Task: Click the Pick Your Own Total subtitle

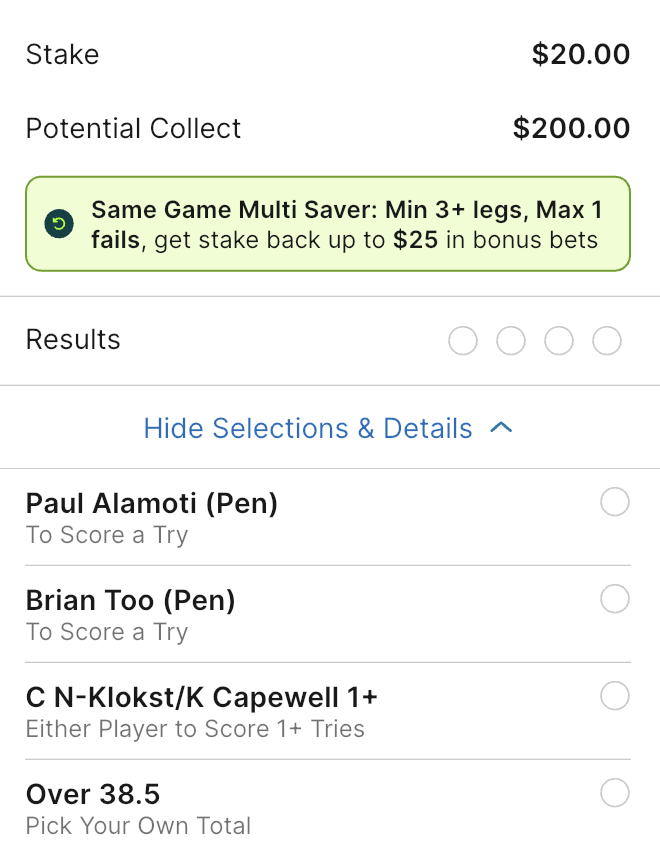Action: pos(139,826)
